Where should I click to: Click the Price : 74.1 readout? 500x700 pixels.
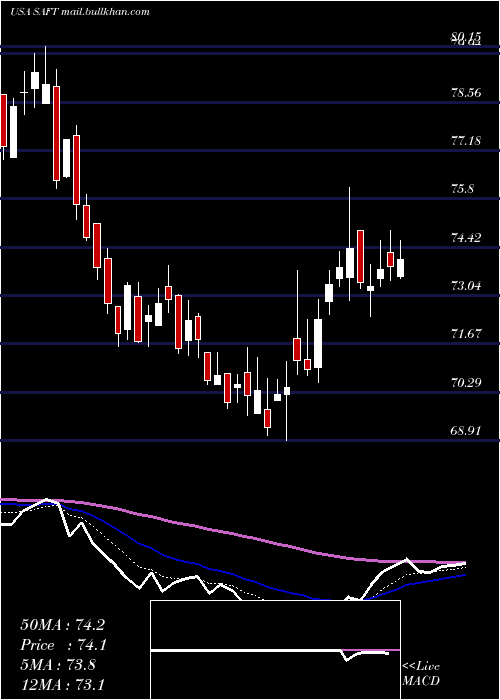click(x=62, y=645)
